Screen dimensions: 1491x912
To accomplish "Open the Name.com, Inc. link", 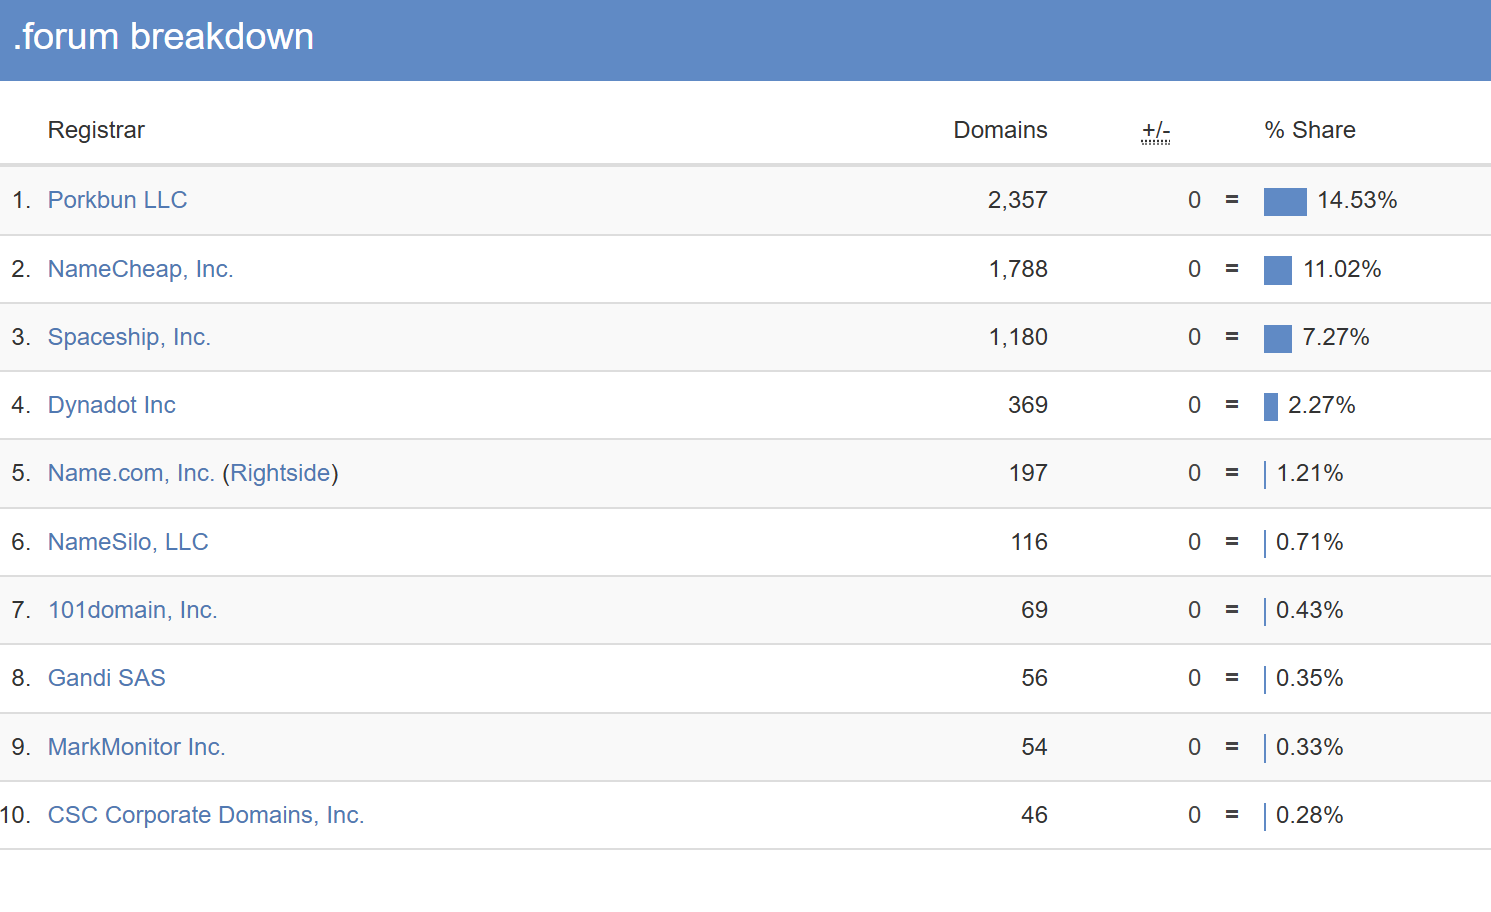I will click(131, 473).
